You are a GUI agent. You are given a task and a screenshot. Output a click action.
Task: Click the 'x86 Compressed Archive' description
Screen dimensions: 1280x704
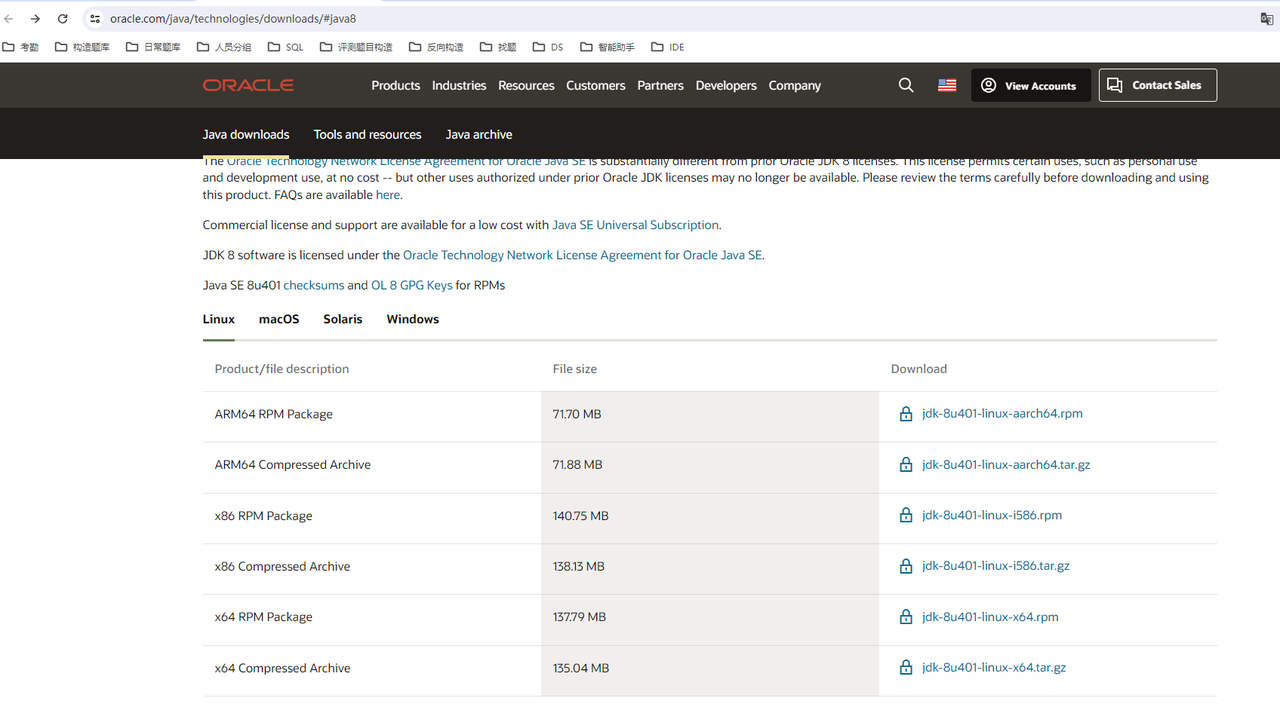point(282,566)
